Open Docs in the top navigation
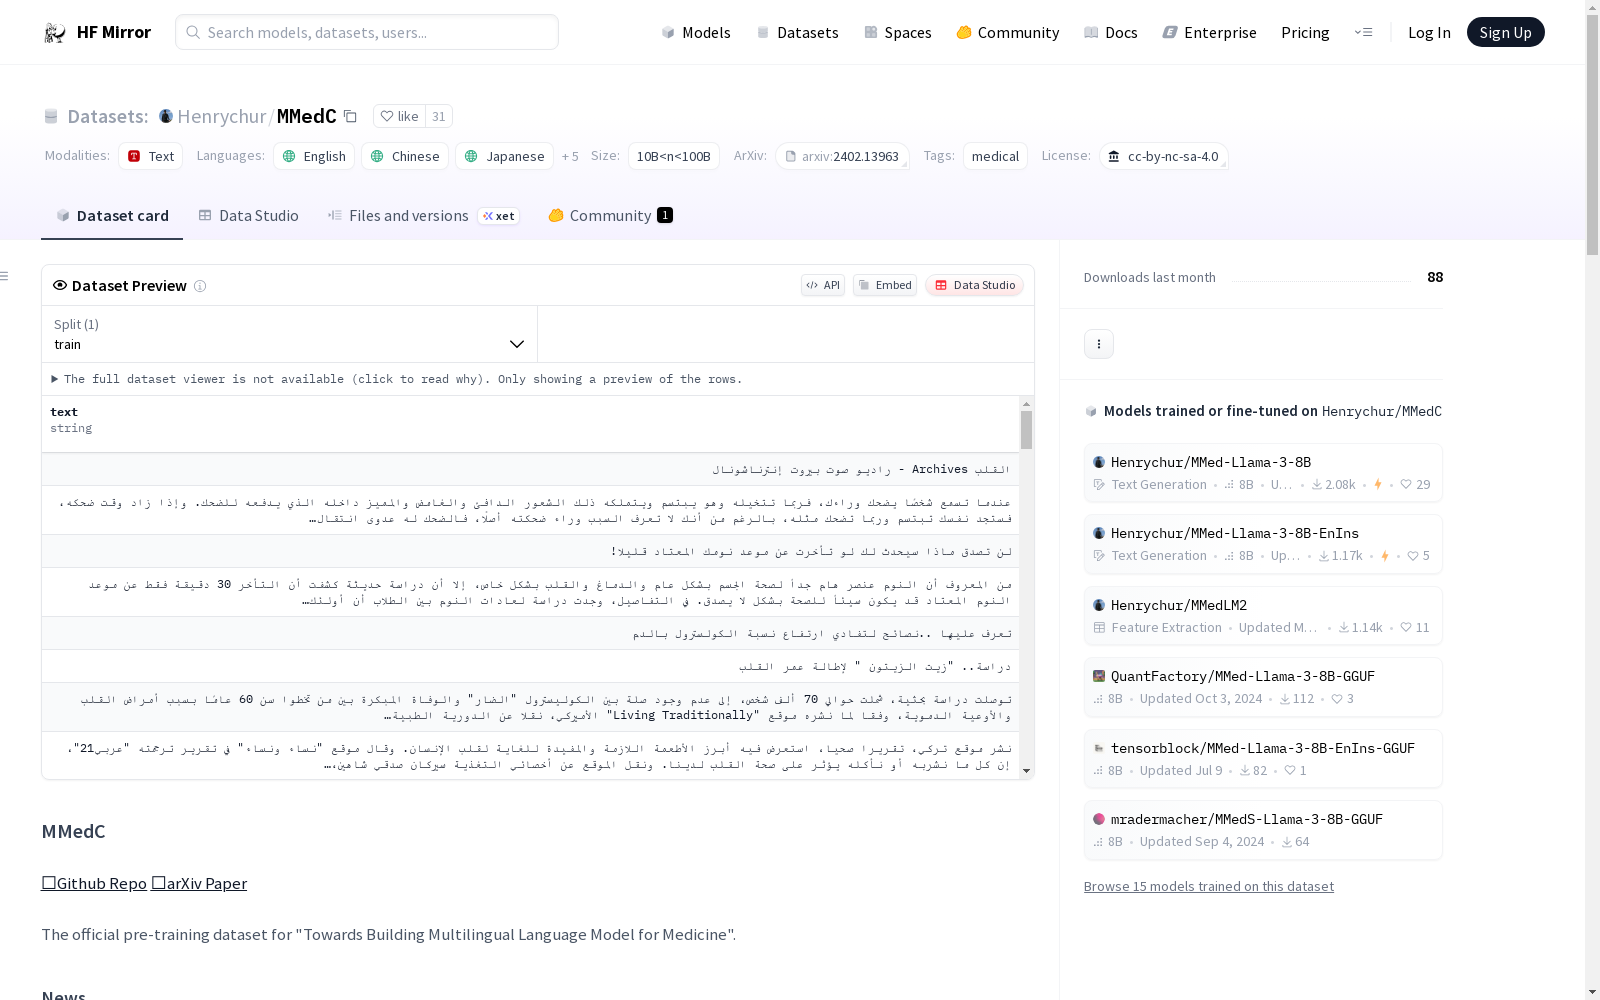Screen dimensions: 1600x1000 pyautogui.click(x=1111, y=32)
